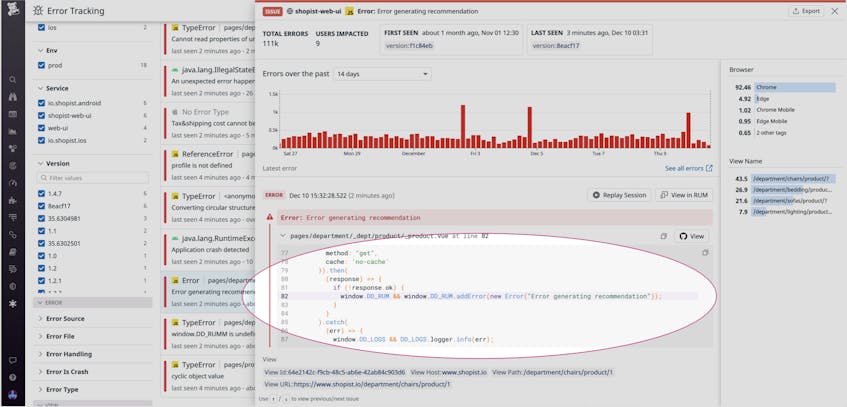The image size is (847, 407).
Task: Click the Datadog logo in the navigation
Action: pyautogui.click(x=12, y=9)
